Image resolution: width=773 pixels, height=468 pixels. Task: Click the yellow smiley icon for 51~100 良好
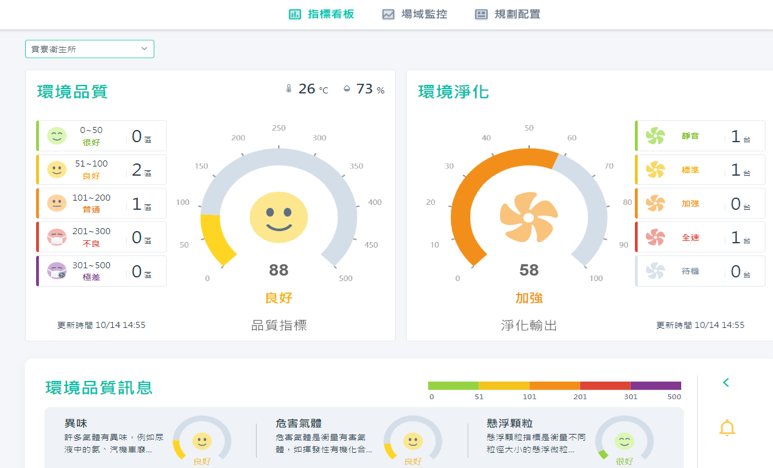pyautogui.click(x=57, y=169)
